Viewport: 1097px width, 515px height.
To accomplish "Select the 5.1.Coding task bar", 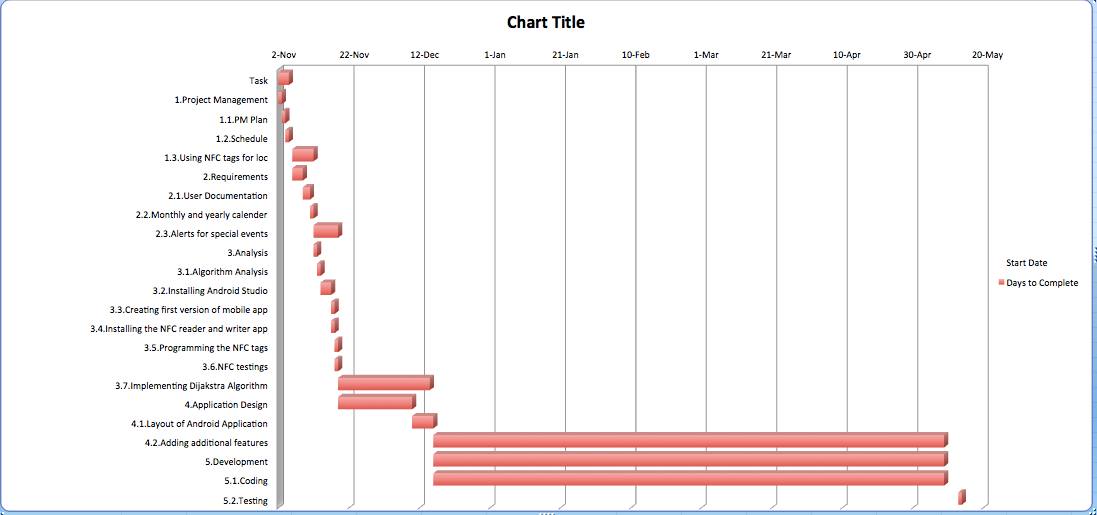I will [x=689, y=479].
